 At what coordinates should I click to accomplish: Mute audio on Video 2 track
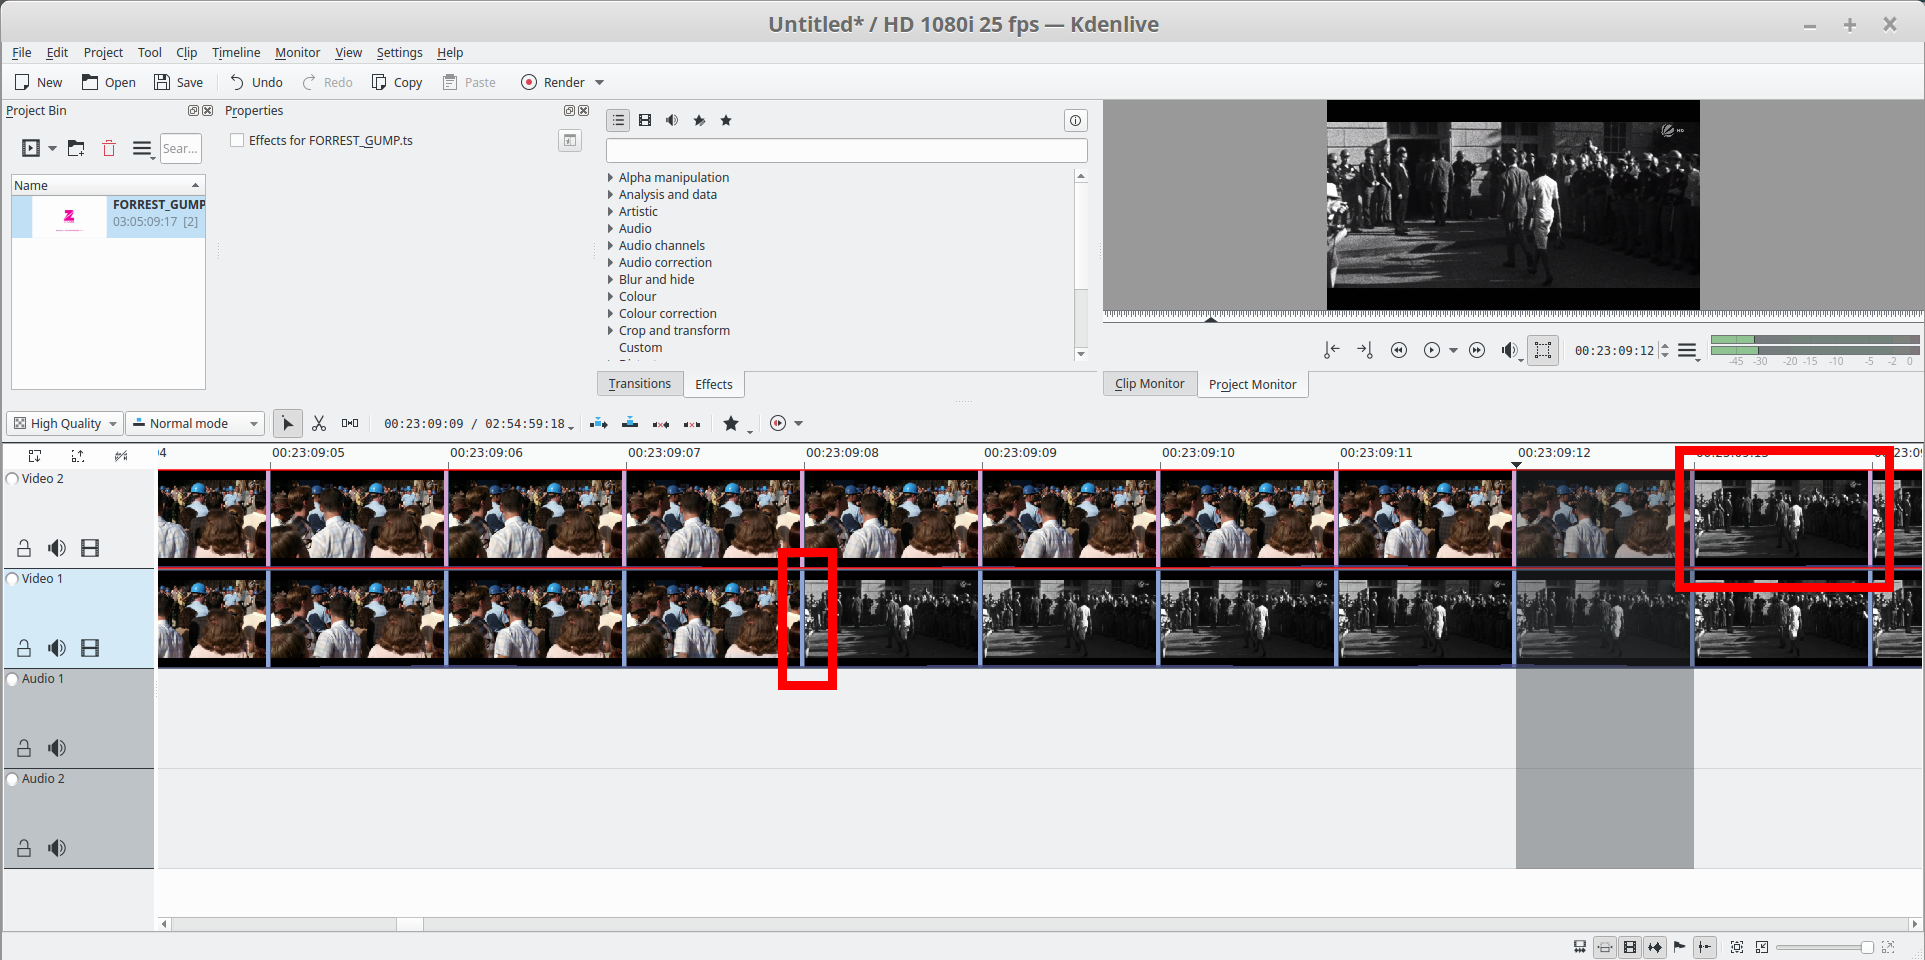point(57,548)
